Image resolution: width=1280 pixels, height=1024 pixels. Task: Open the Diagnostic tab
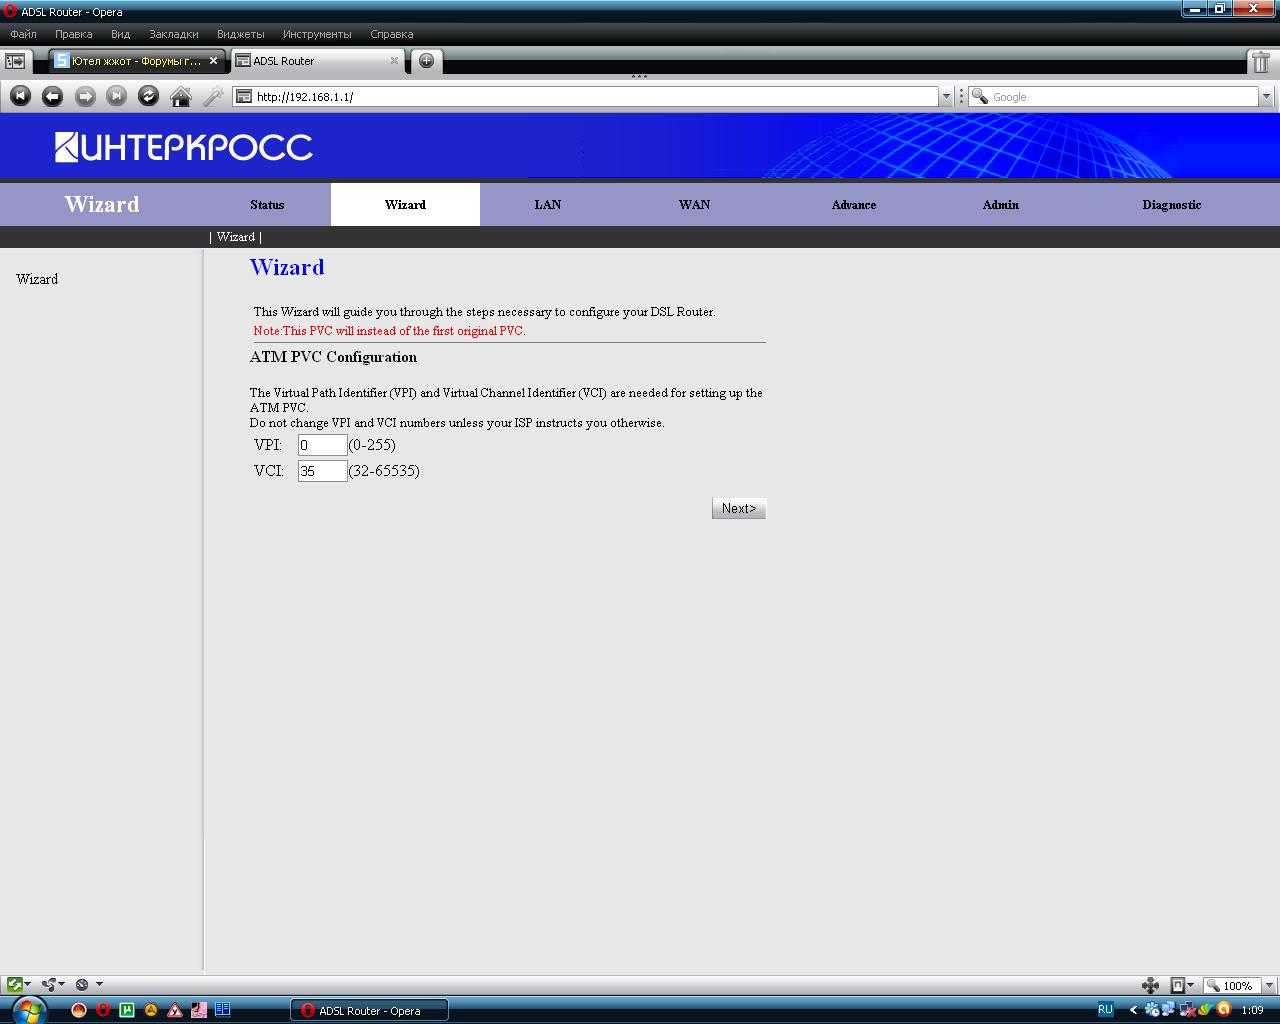(1171, 204)
